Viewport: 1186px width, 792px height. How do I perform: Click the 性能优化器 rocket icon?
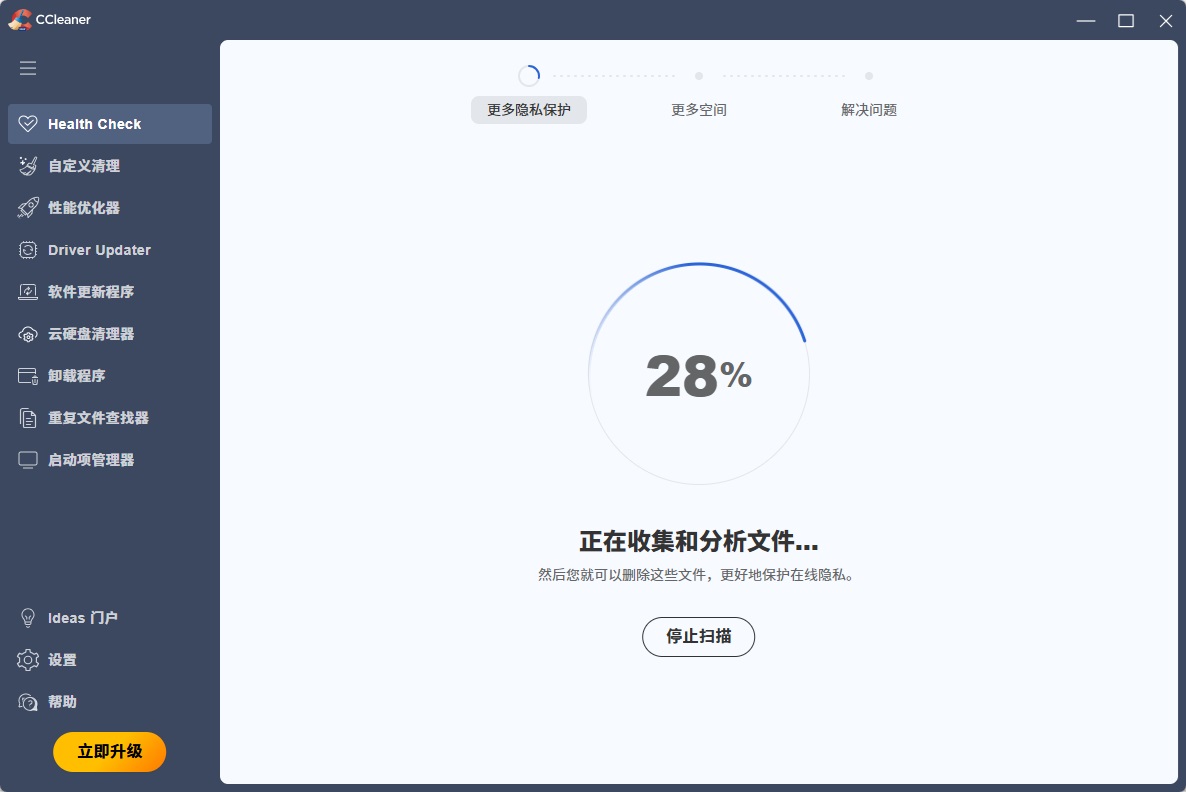click(x=28, y=208)
